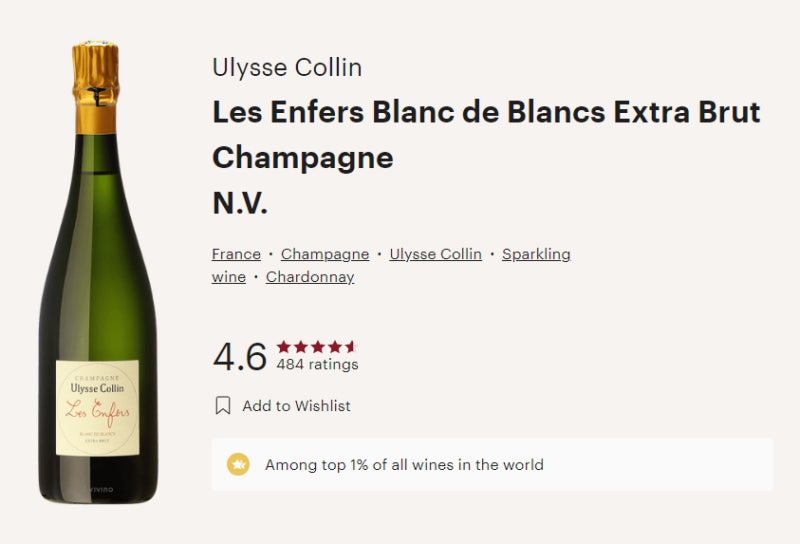Click the first red rating star
The image size is (800, 544).
[x=284, y=347]
